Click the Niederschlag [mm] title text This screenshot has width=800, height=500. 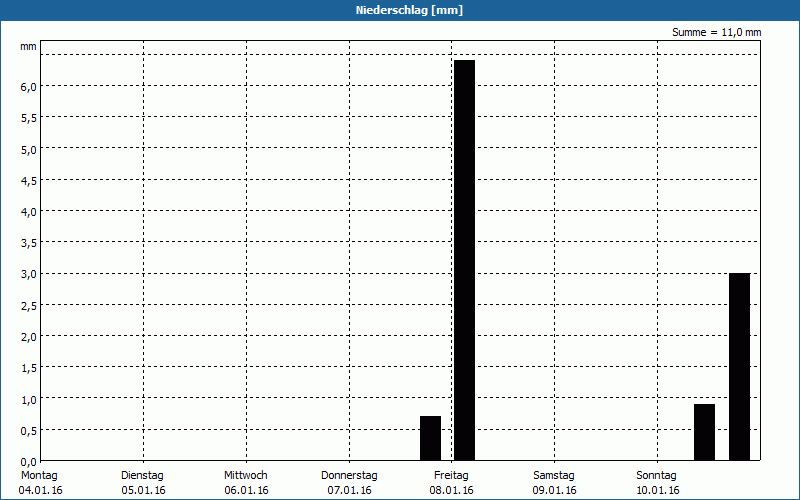(x=409, y=10)
